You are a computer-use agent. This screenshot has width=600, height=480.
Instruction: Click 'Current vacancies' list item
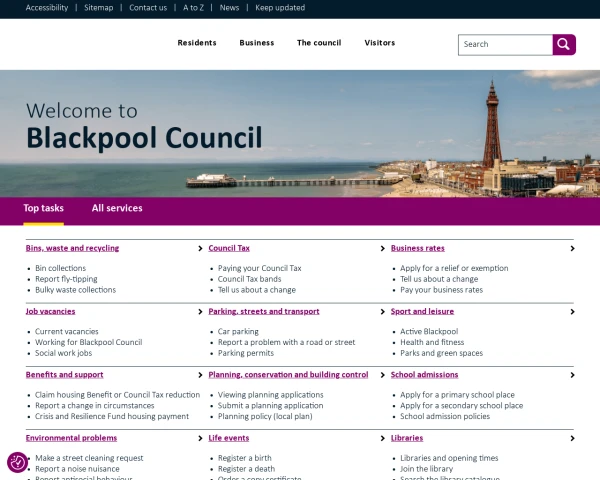click(67, 331)
